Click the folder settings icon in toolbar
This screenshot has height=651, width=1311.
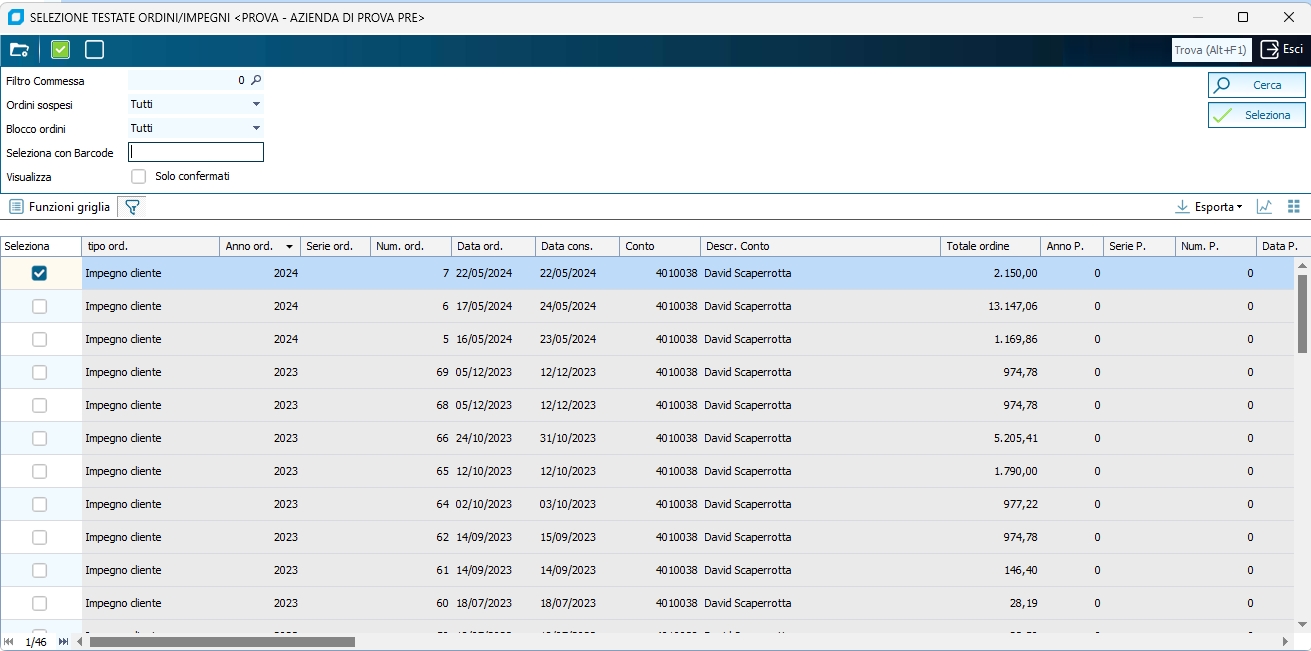click(x=19, y=50)
